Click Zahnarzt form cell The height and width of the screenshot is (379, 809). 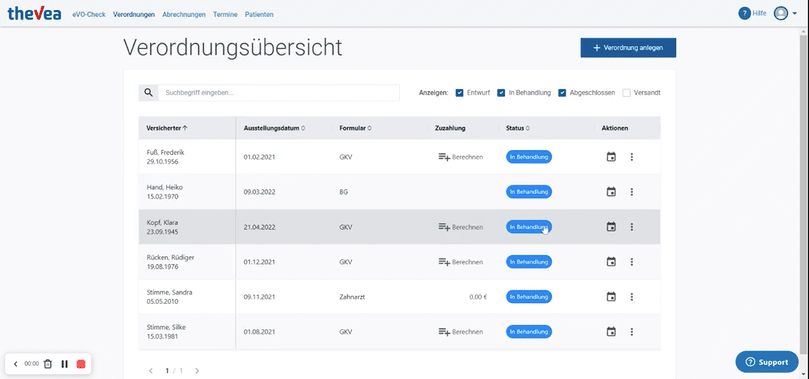352,297
